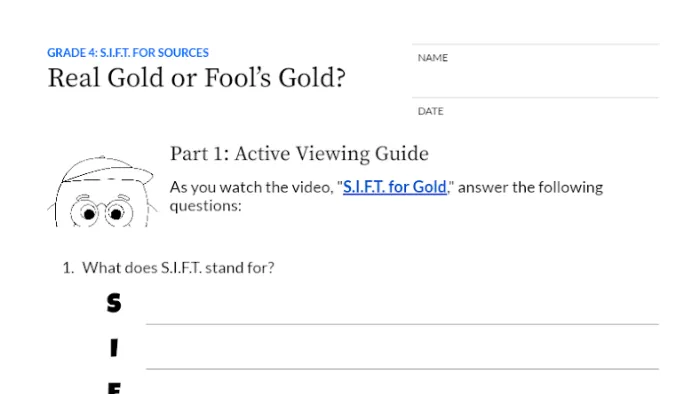Click the bold letter S
Screen dimensions: 700x394
coord(114,303)
